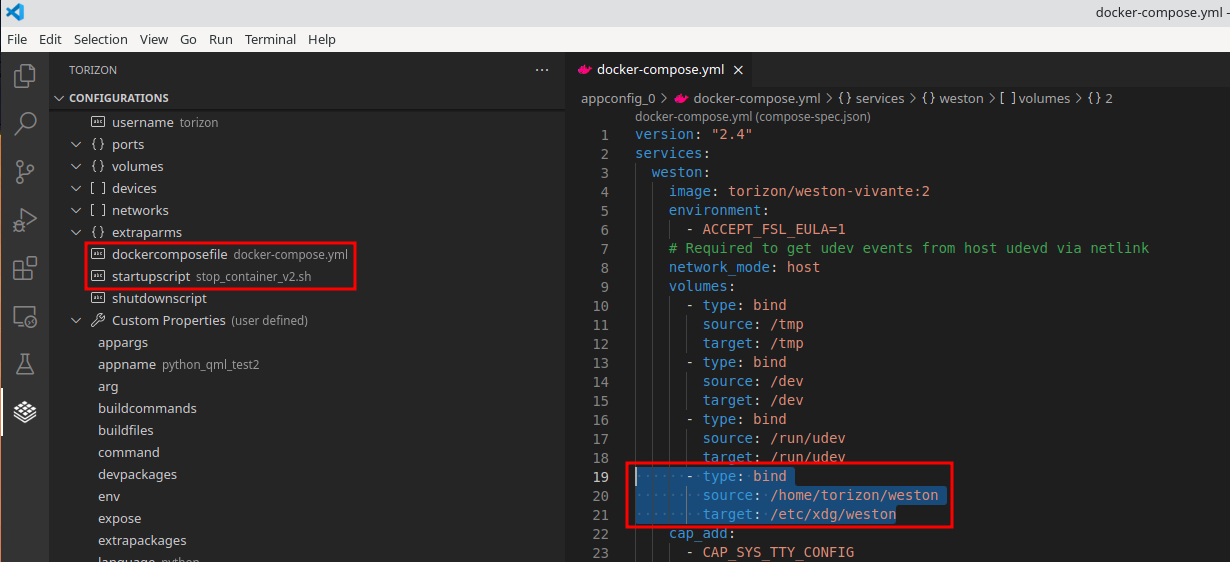The height and width of the screenshot is (562, 1230).
Task: Click the services breadcrumb segment
Action: click(879, 98)
